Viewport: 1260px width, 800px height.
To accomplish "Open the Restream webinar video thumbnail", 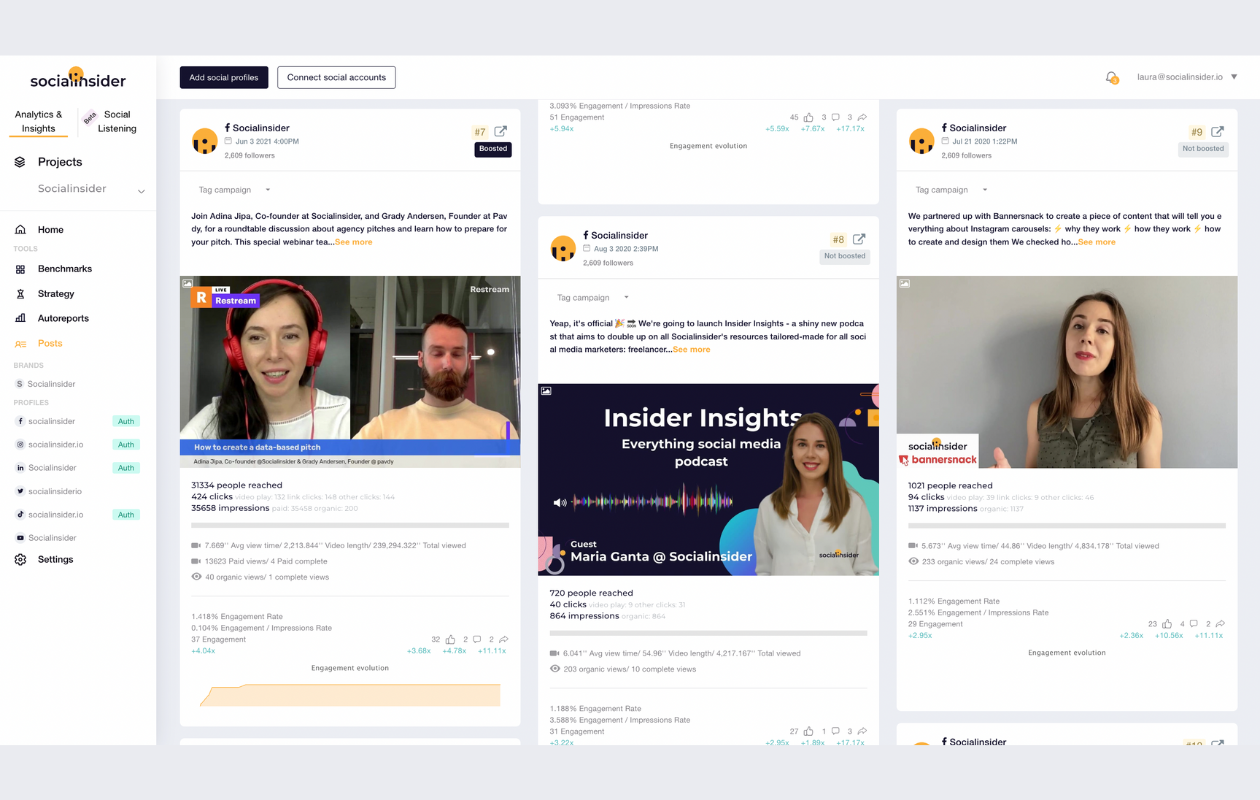I will (350, 372).
